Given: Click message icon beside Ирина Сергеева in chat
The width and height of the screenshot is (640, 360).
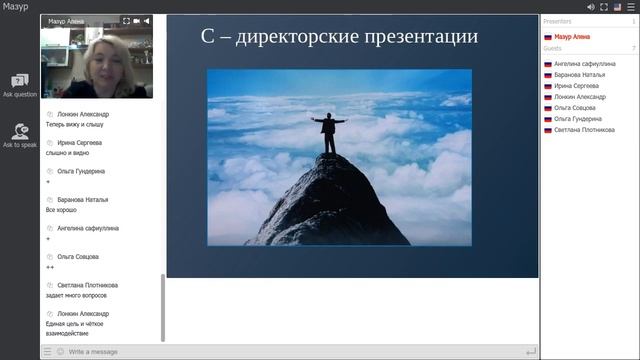Looking at the screenshot, I should coord(50,143).
